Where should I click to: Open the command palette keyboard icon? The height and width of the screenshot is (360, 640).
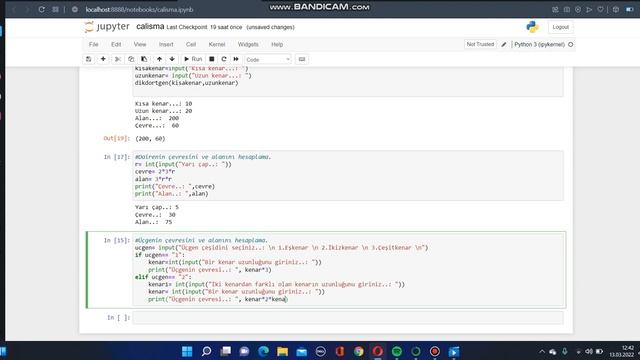click(x=302, y=59)
